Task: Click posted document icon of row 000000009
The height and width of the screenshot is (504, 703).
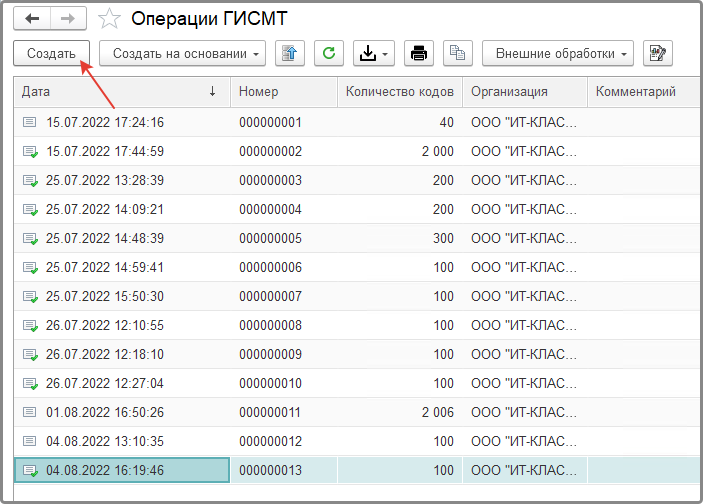Action: click(30, 355)
